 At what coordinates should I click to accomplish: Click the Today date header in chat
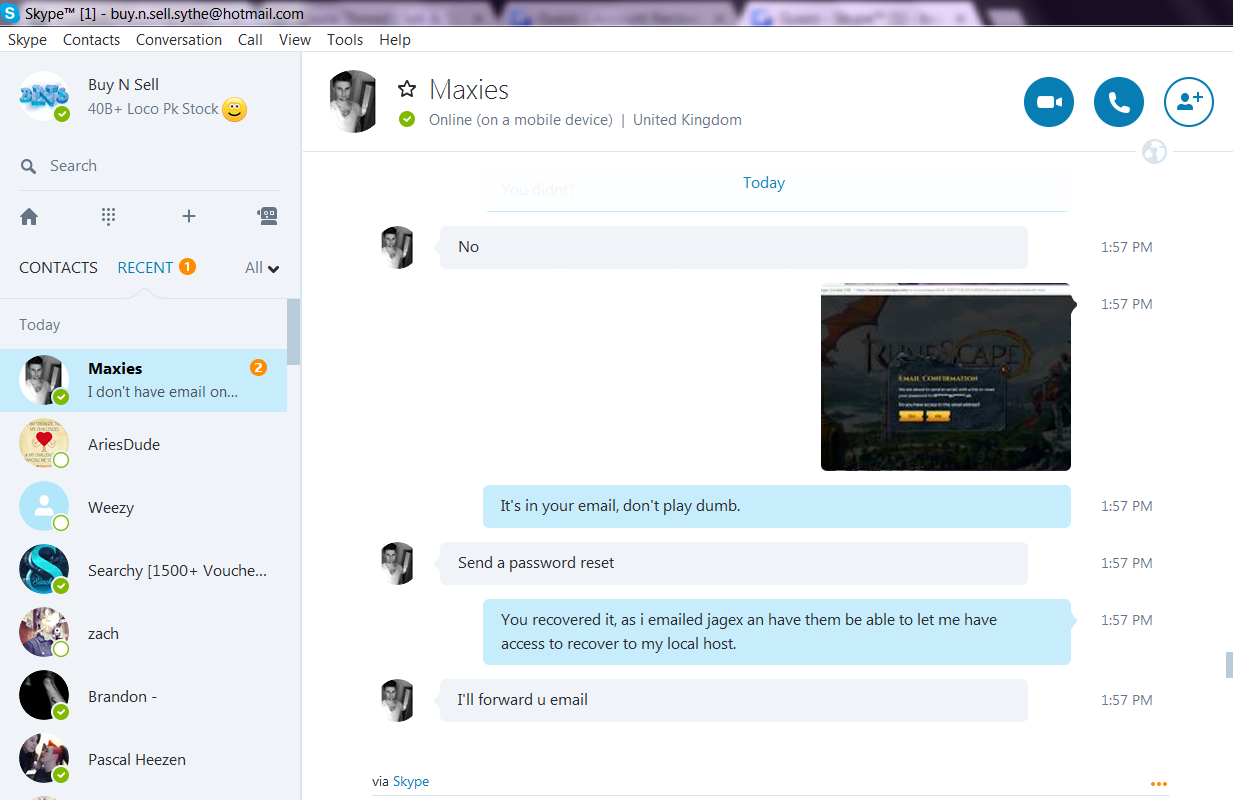tap(764, 183)
